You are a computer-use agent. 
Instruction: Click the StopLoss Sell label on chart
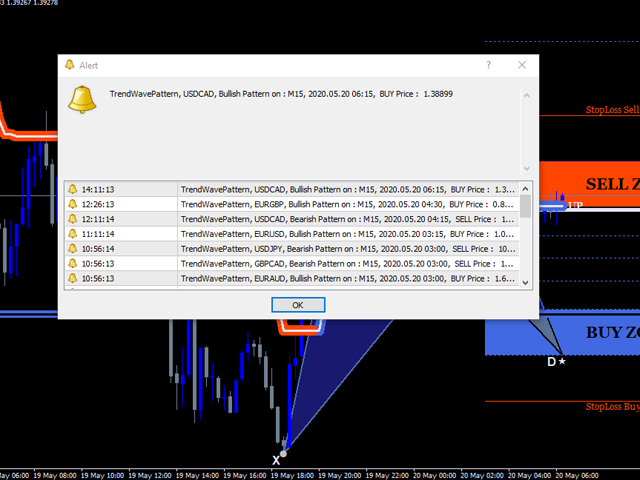[x=613, y=109]
